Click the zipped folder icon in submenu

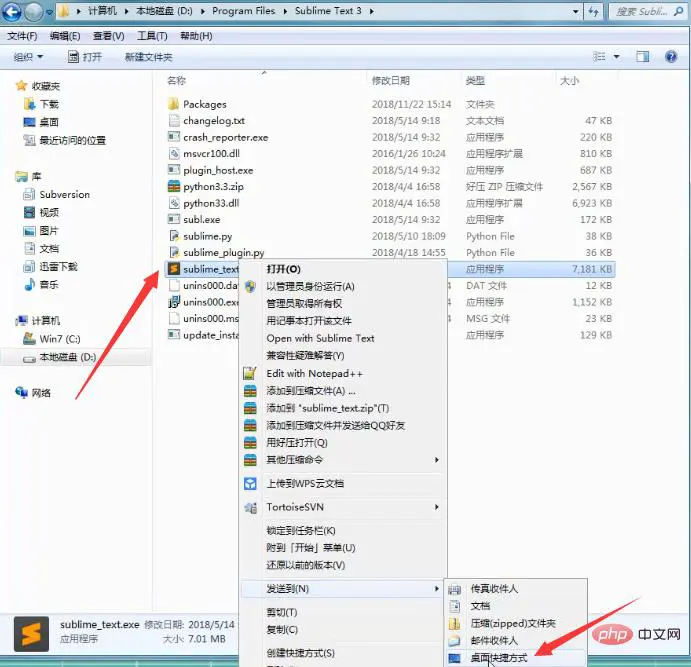(x=454, y=623)
